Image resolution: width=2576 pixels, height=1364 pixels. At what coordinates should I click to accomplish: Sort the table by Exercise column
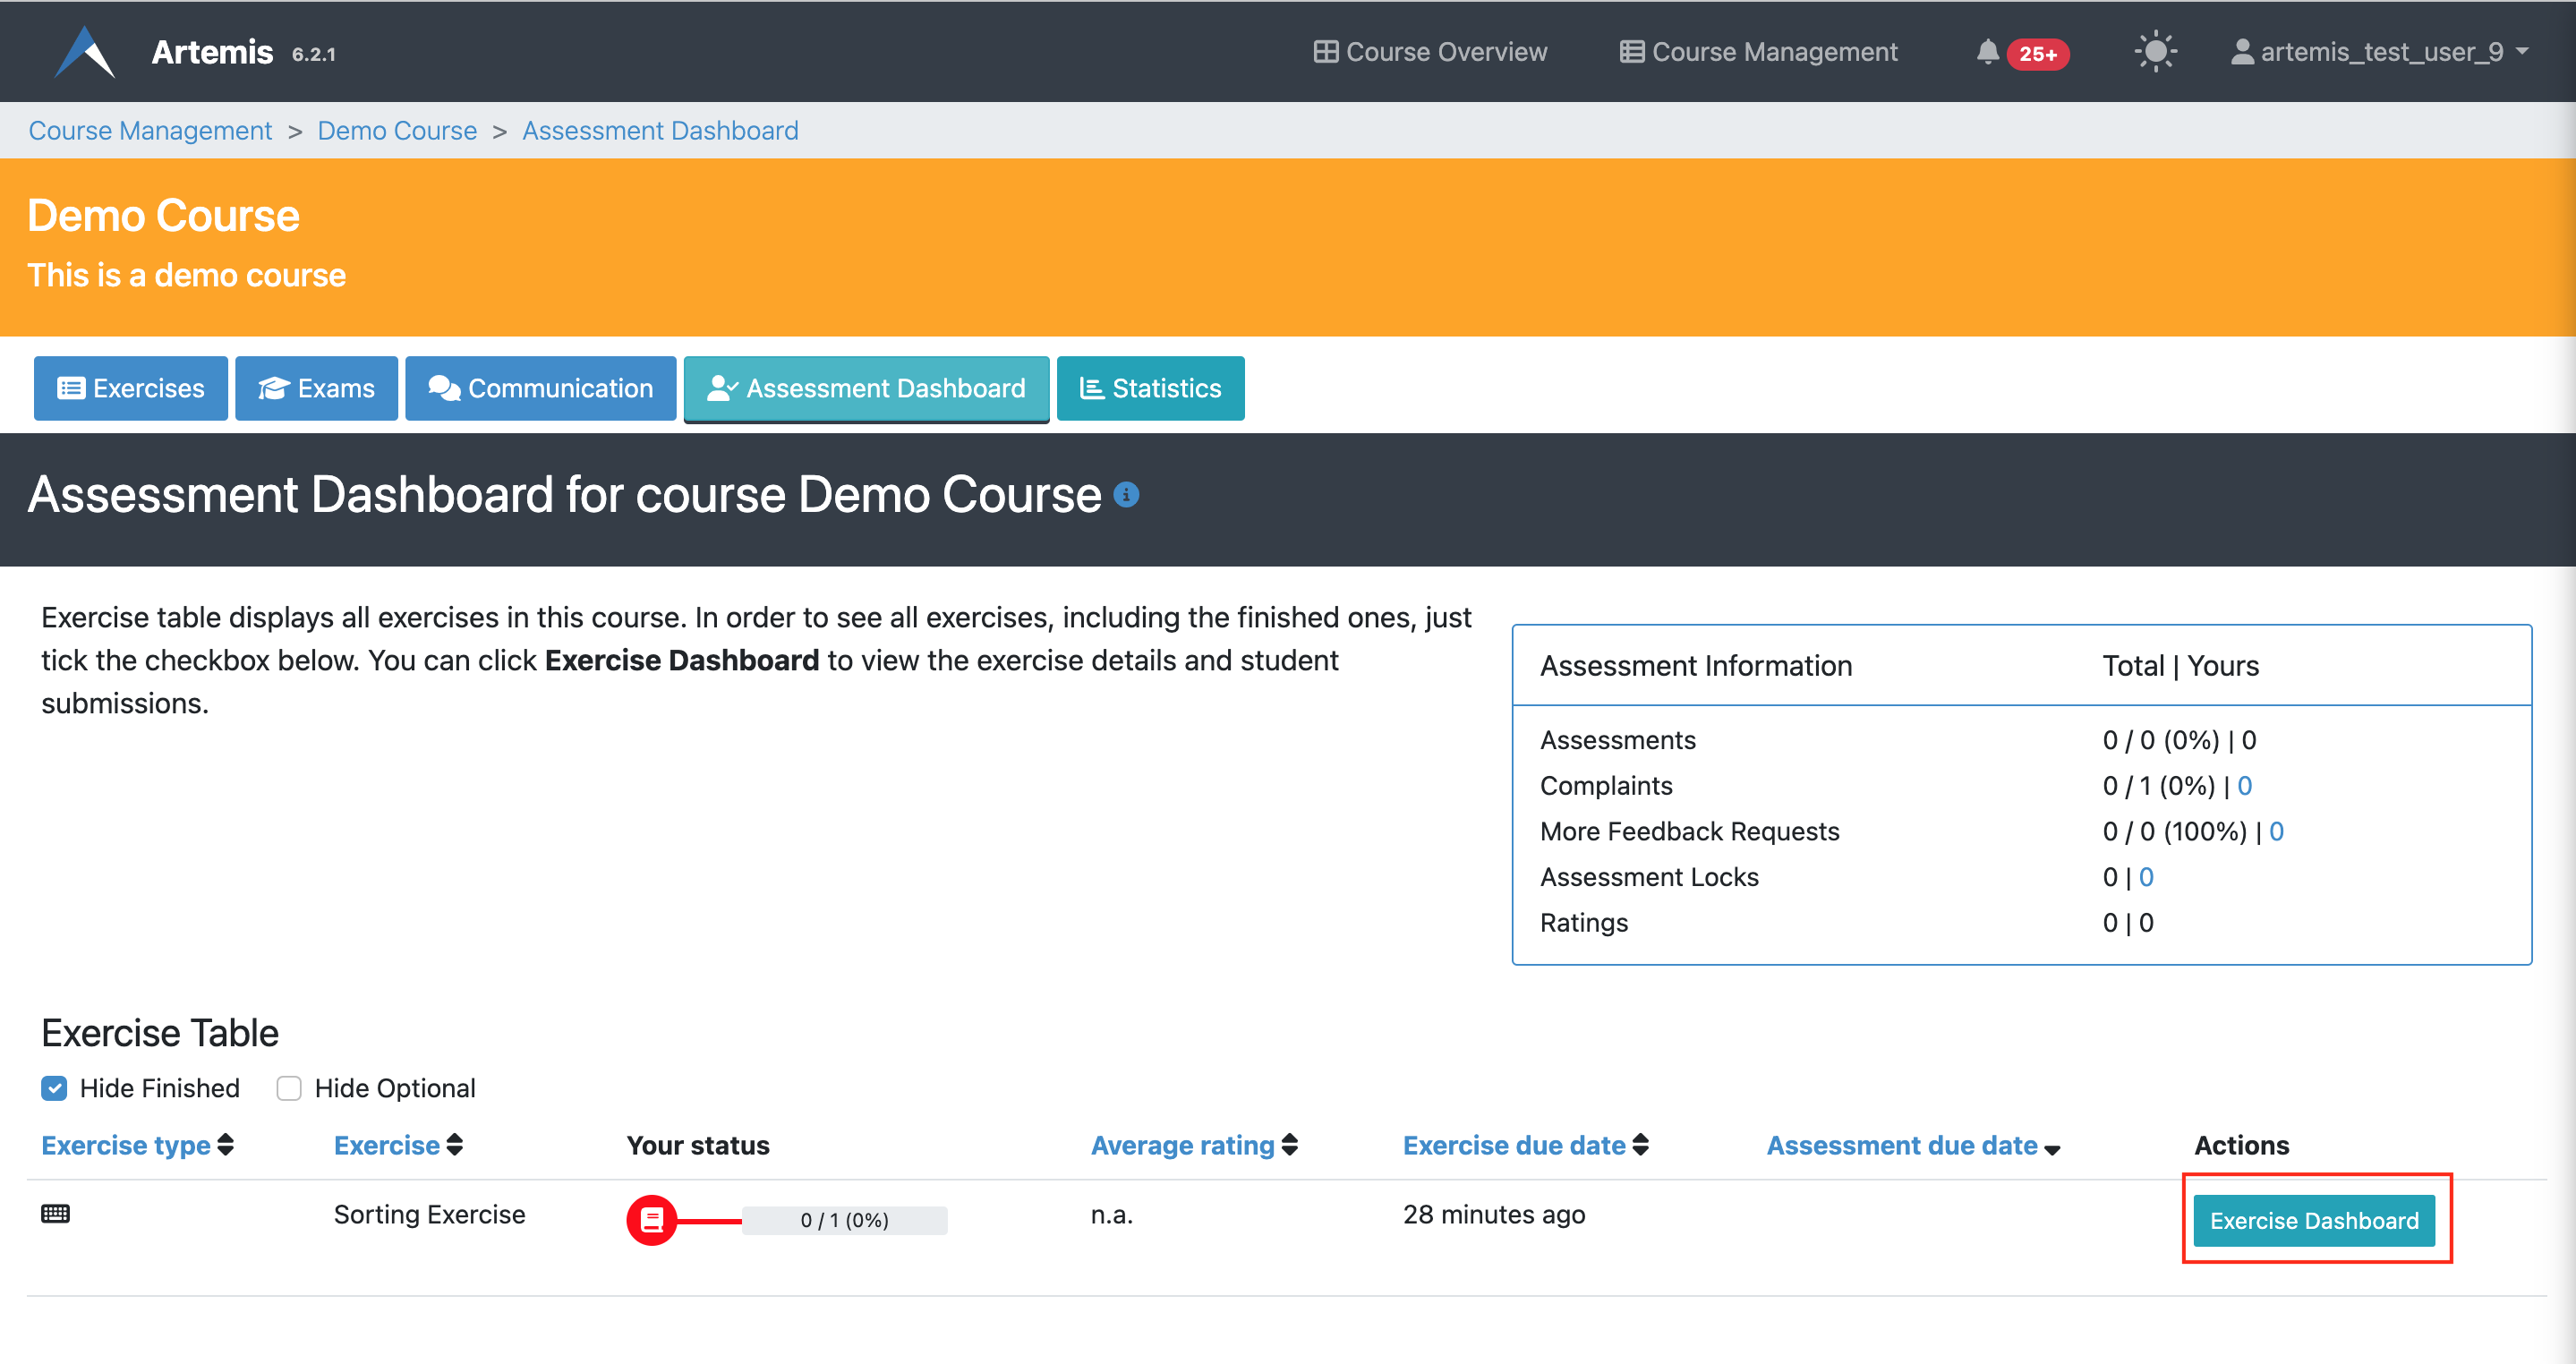(398, 1145)
